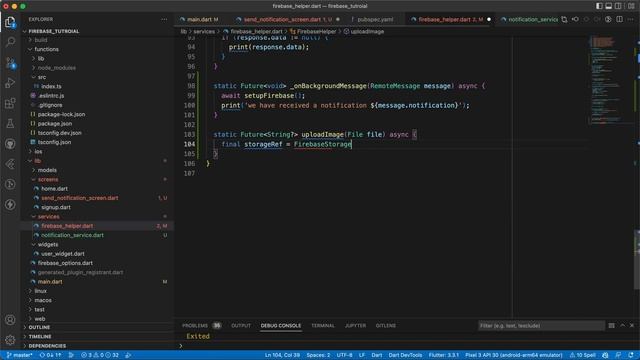Open editor more actions ellipsis
640x360 pixels.
point(631,19)
